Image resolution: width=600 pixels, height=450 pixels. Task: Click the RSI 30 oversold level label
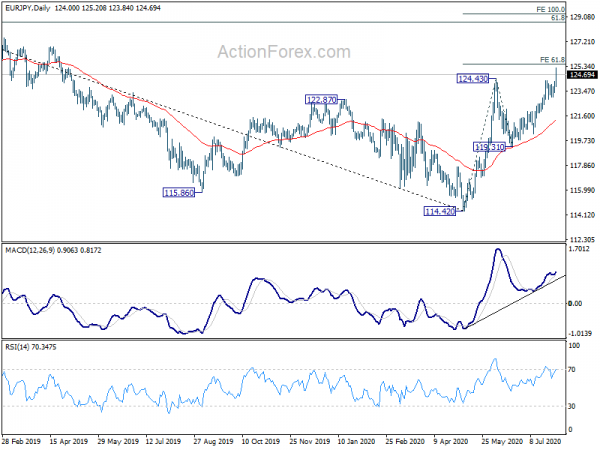click(572, 406)
